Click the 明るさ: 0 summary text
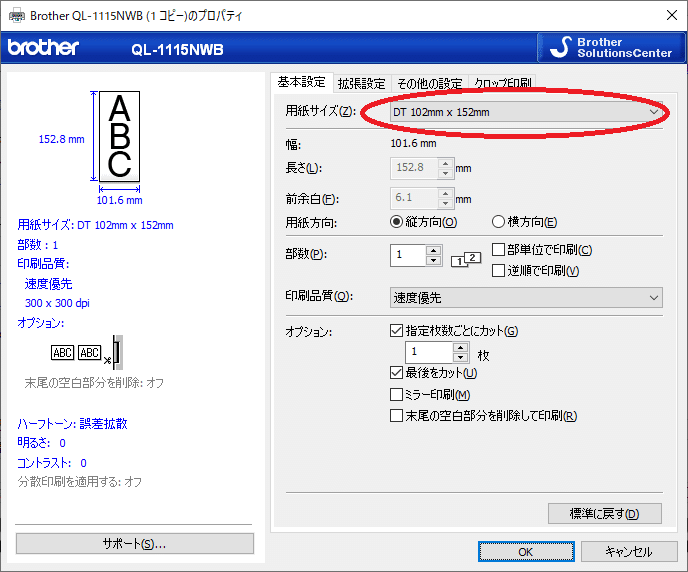Image resolution: width=688 pixels, height=572 pixels. click(41, 443)
